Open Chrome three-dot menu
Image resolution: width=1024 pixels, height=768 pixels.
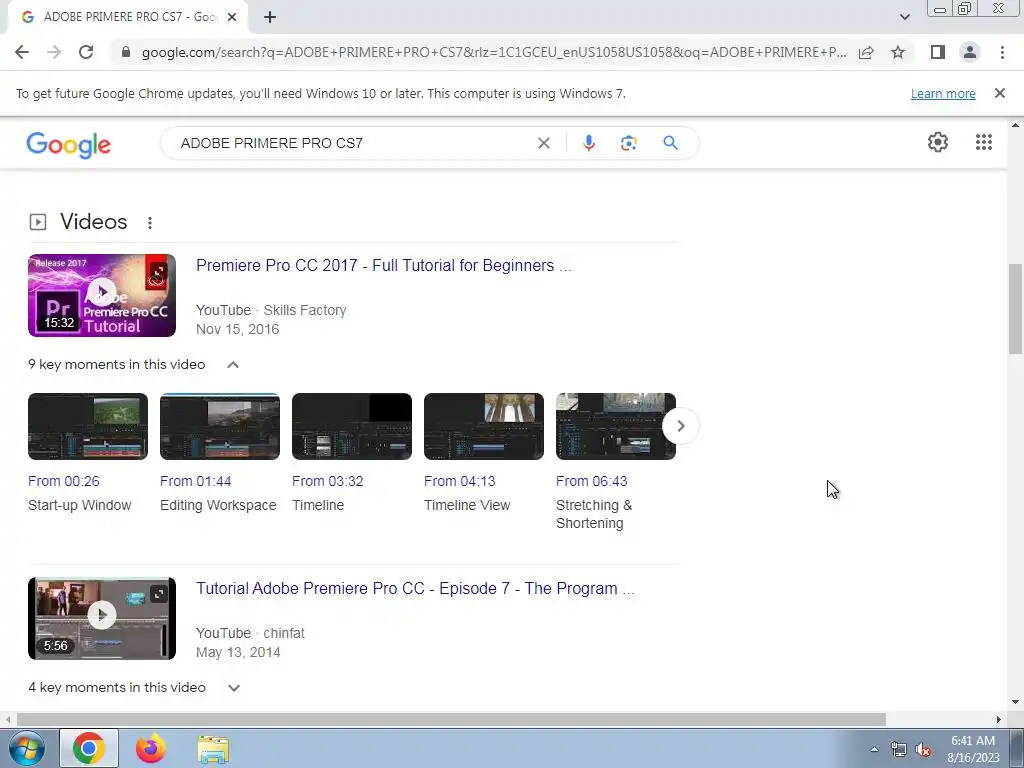point(1002,52)
